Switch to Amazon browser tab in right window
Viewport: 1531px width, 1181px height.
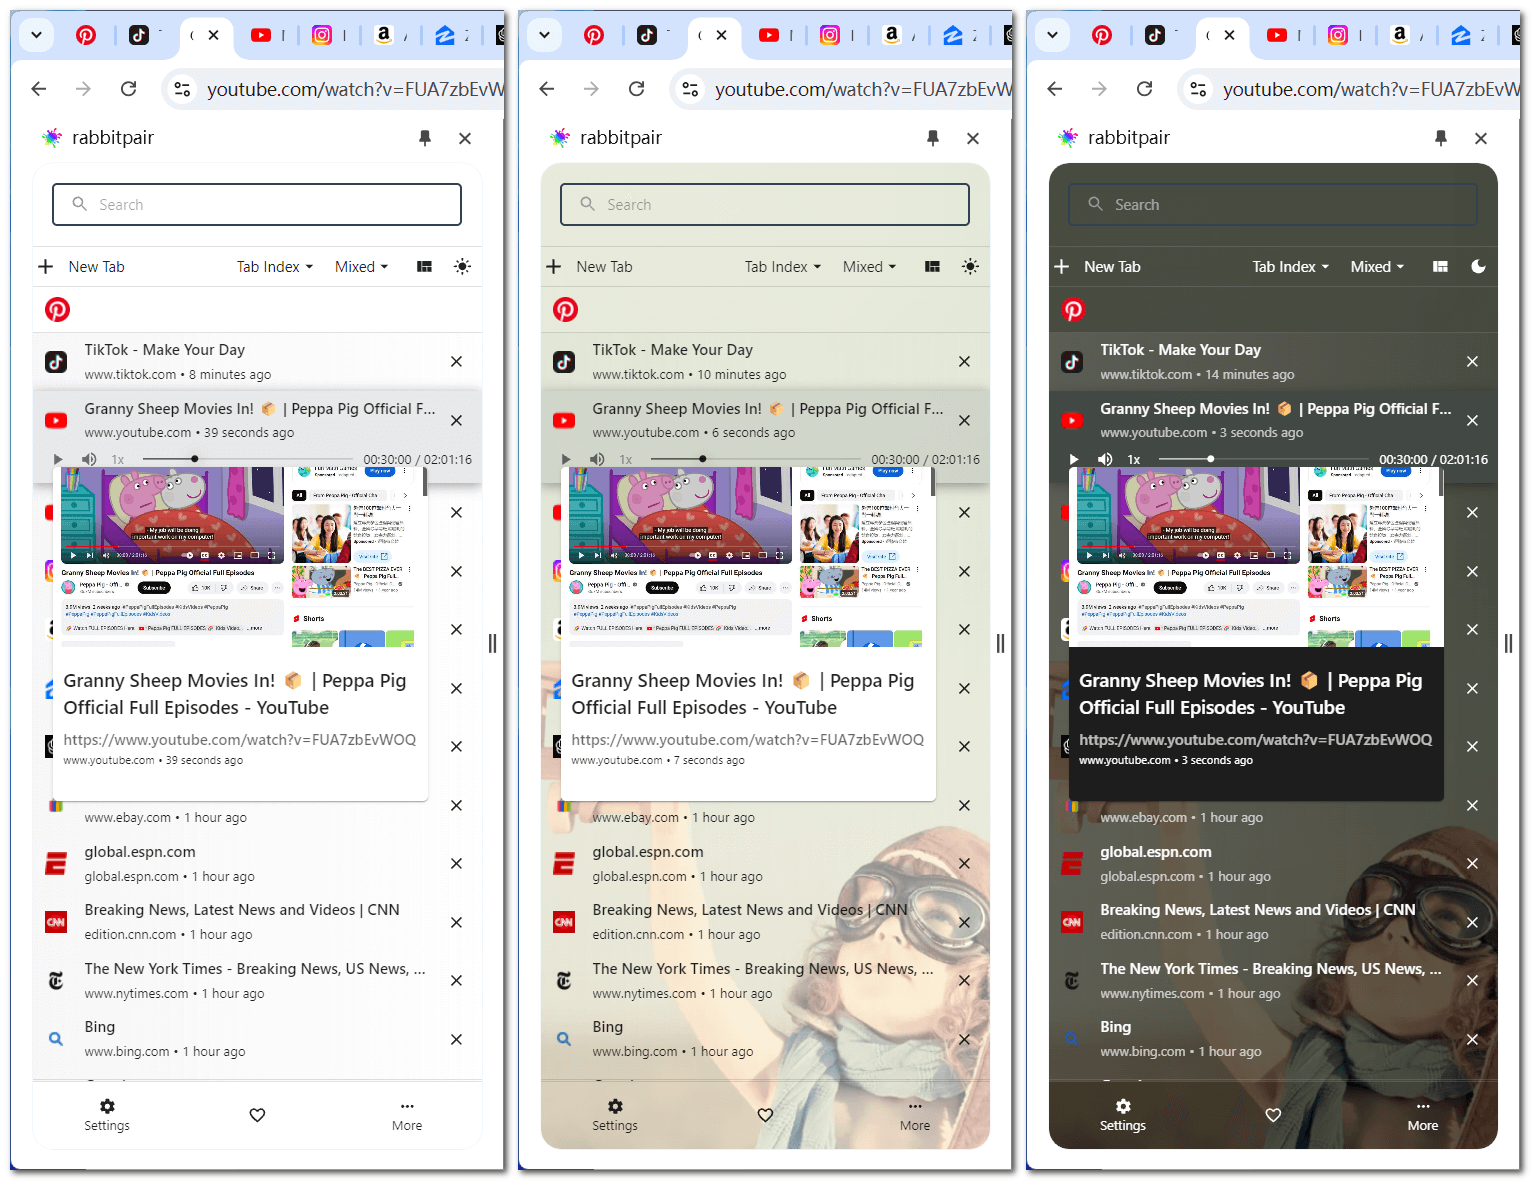point(1400,35)
